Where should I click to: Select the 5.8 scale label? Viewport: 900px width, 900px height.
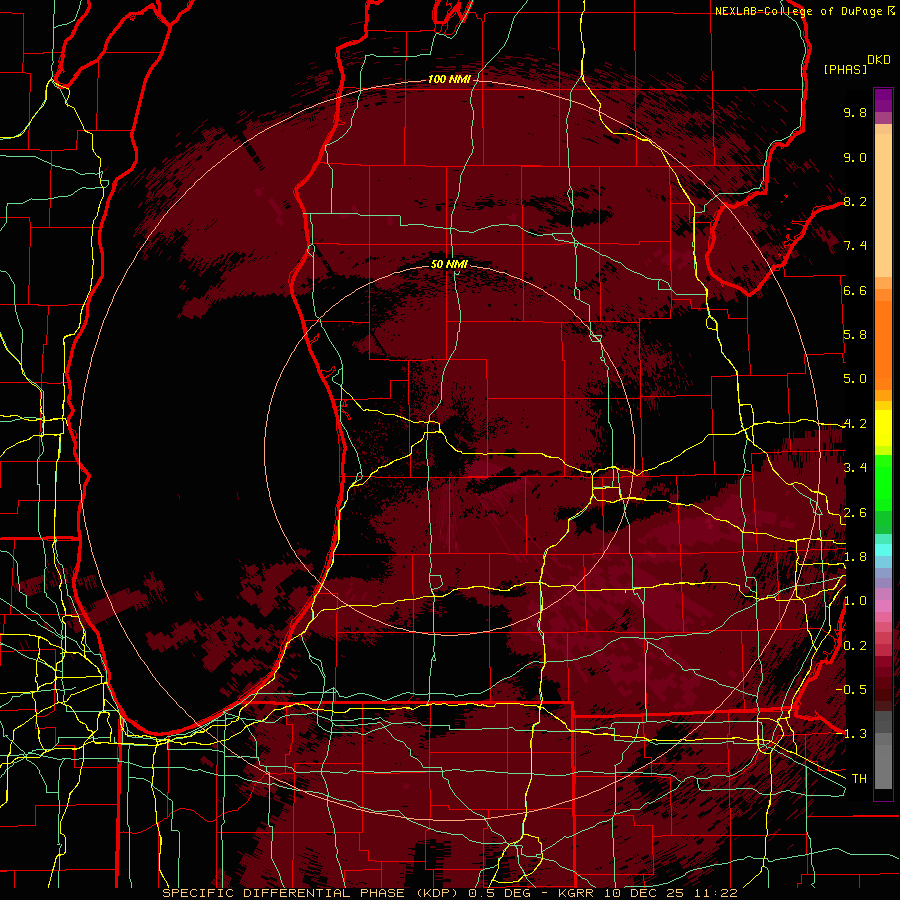coord(855,335)
